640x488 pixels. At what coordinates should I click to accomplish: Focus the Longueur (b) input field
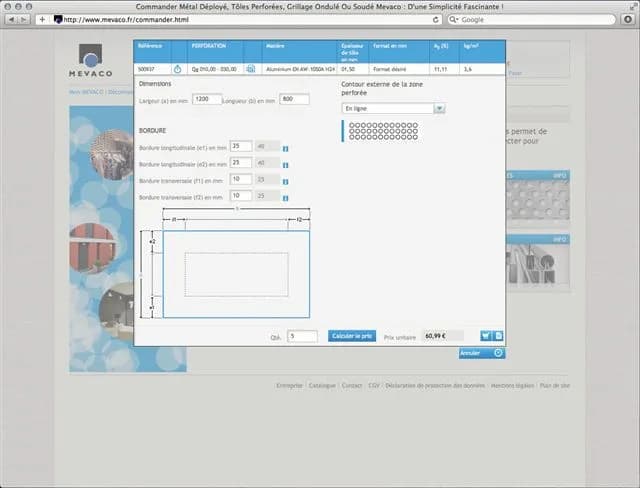tap(294, 99)
